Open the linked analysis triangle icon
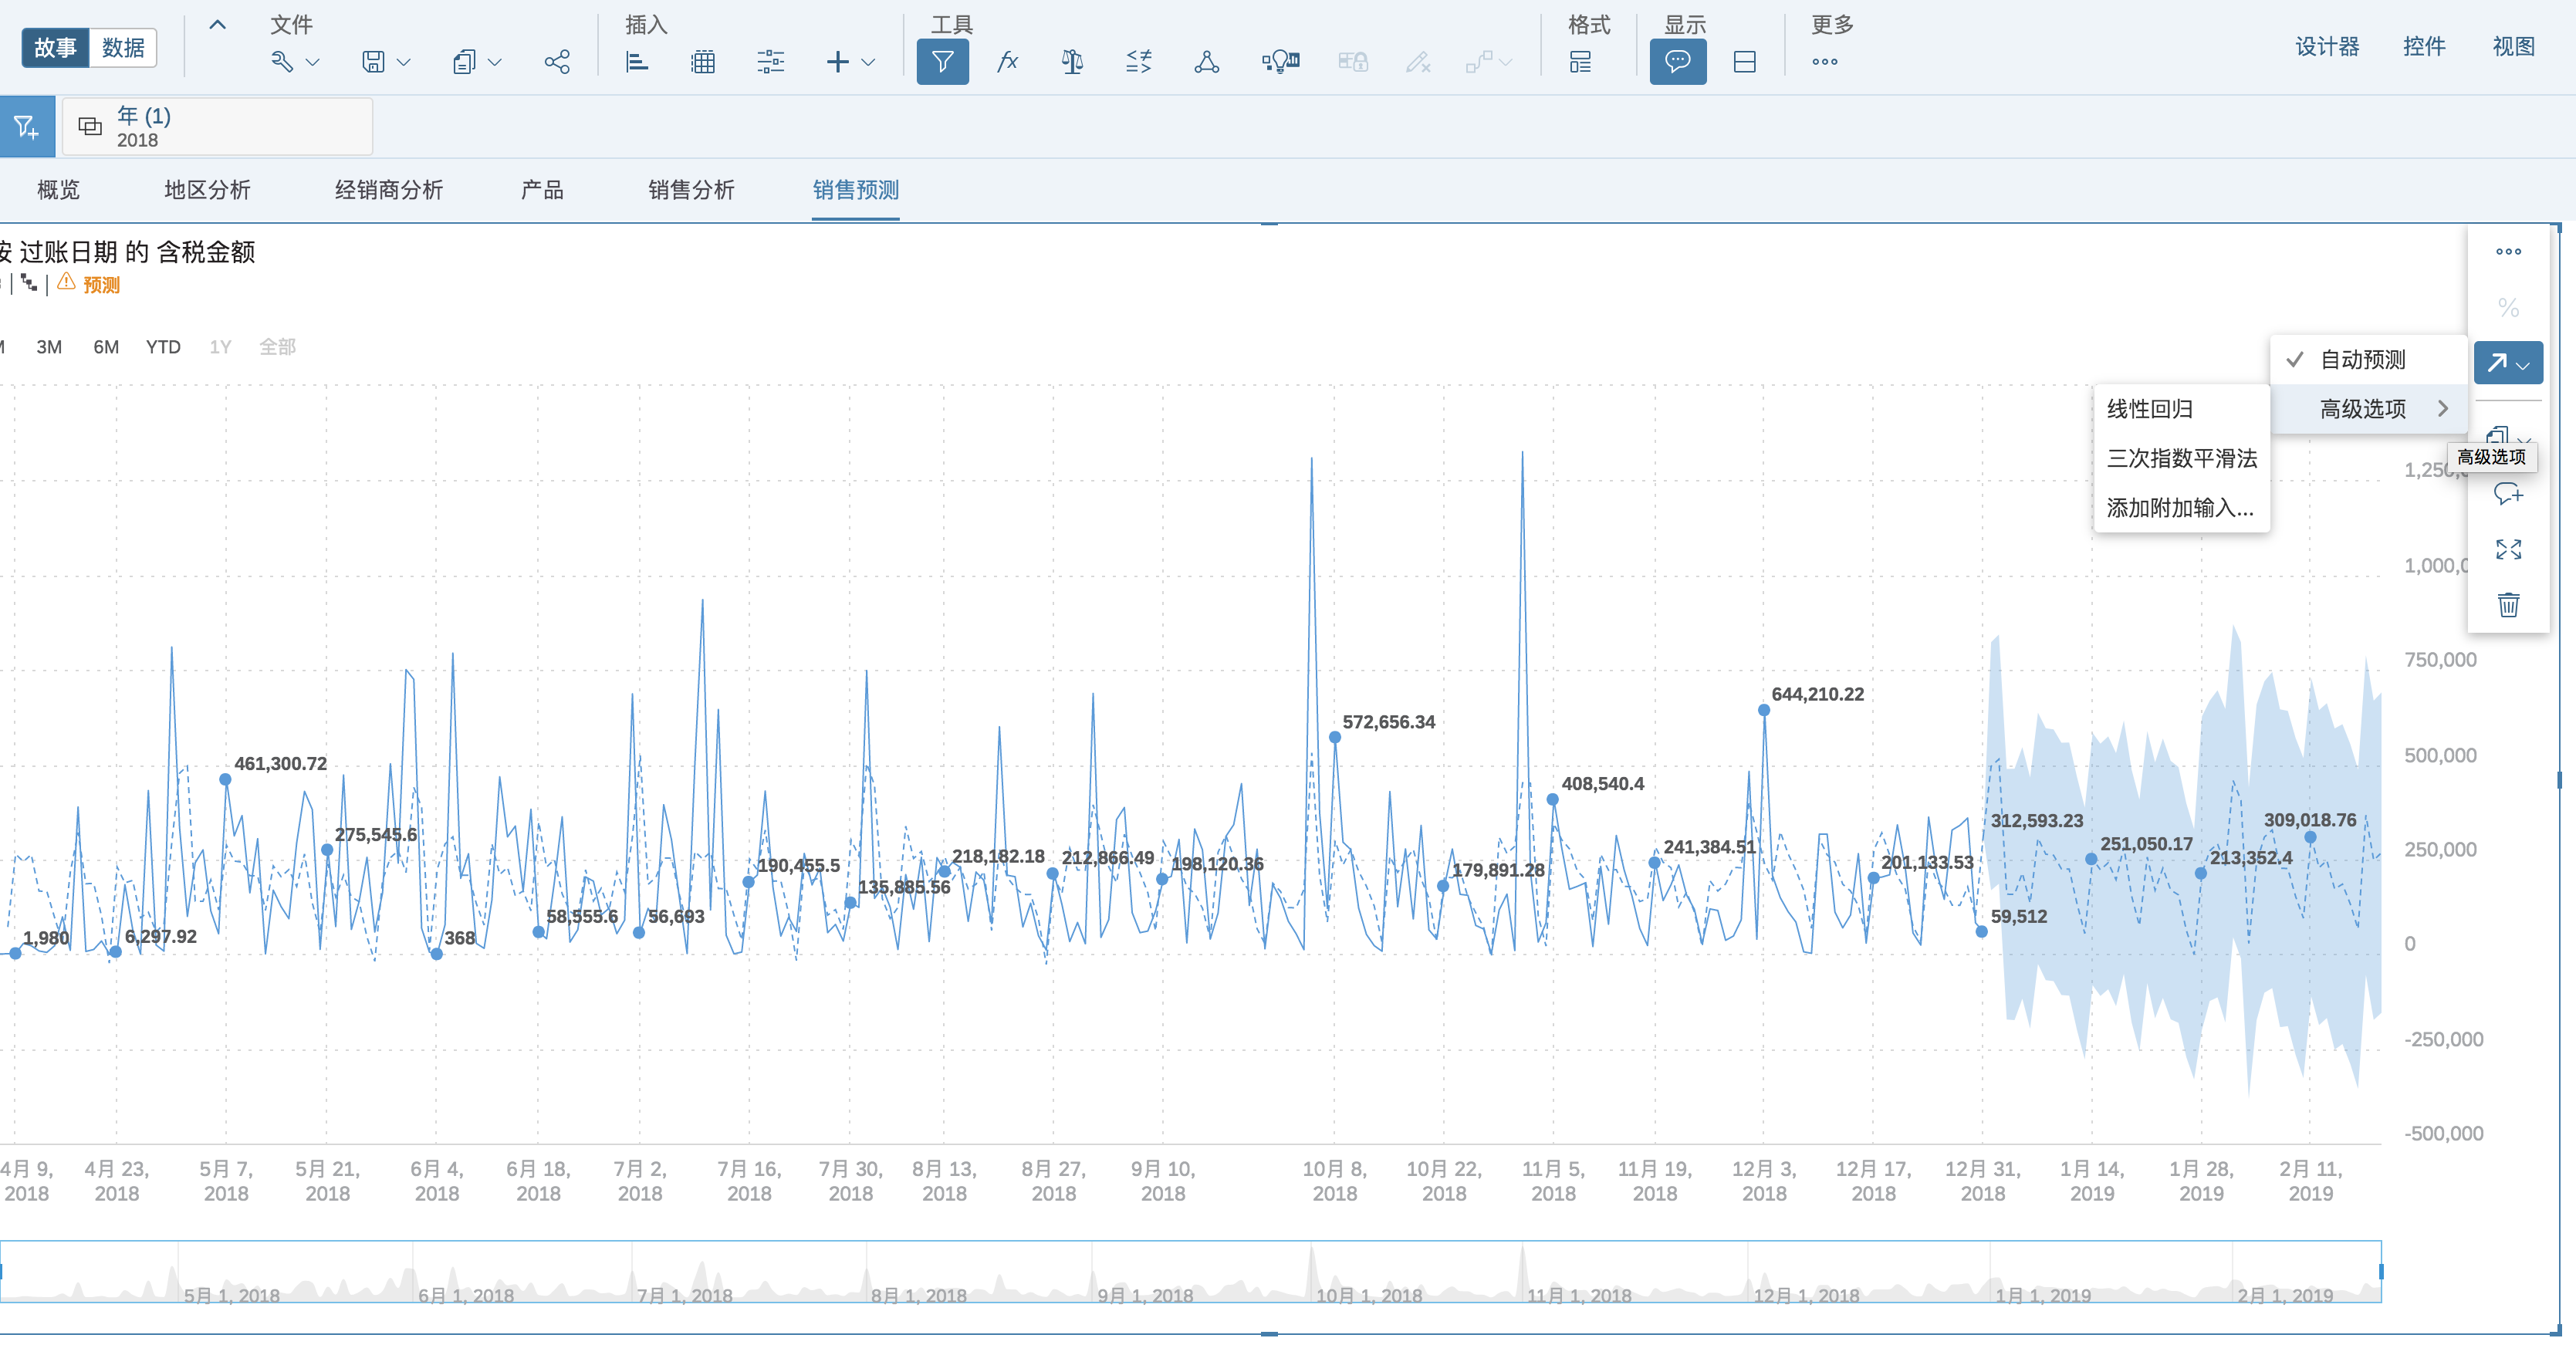Screen dimensions: 2576x1355 coord(1206,62)
